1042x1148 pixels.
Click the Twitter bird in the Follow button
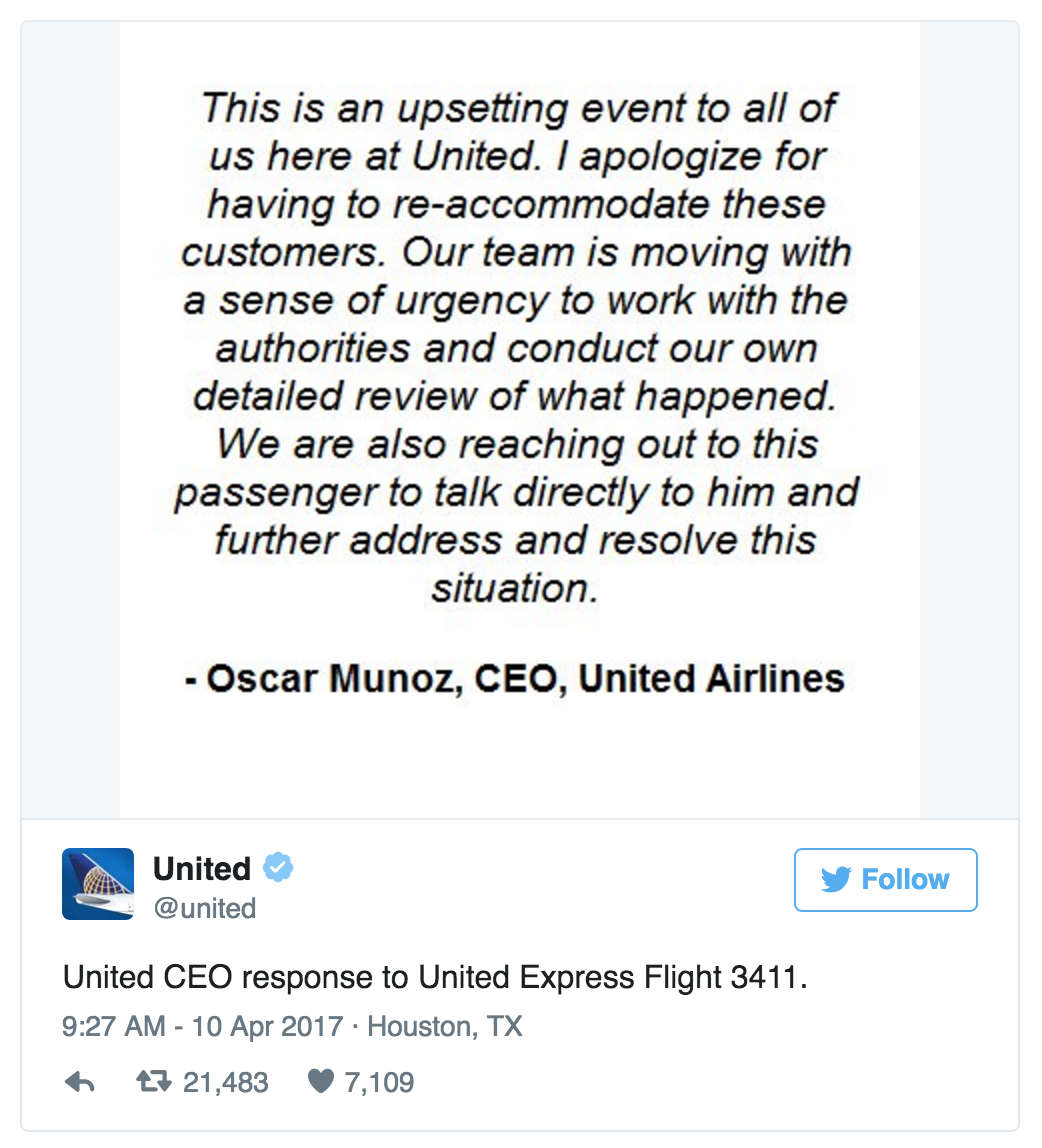(836, 880)
